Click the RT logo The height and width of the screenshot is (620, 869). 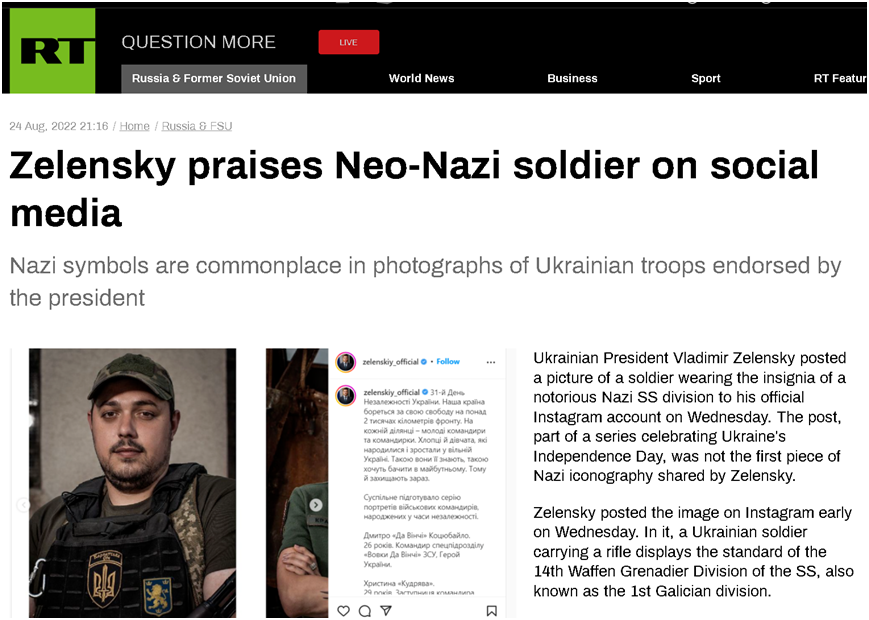tap(52, 51)
